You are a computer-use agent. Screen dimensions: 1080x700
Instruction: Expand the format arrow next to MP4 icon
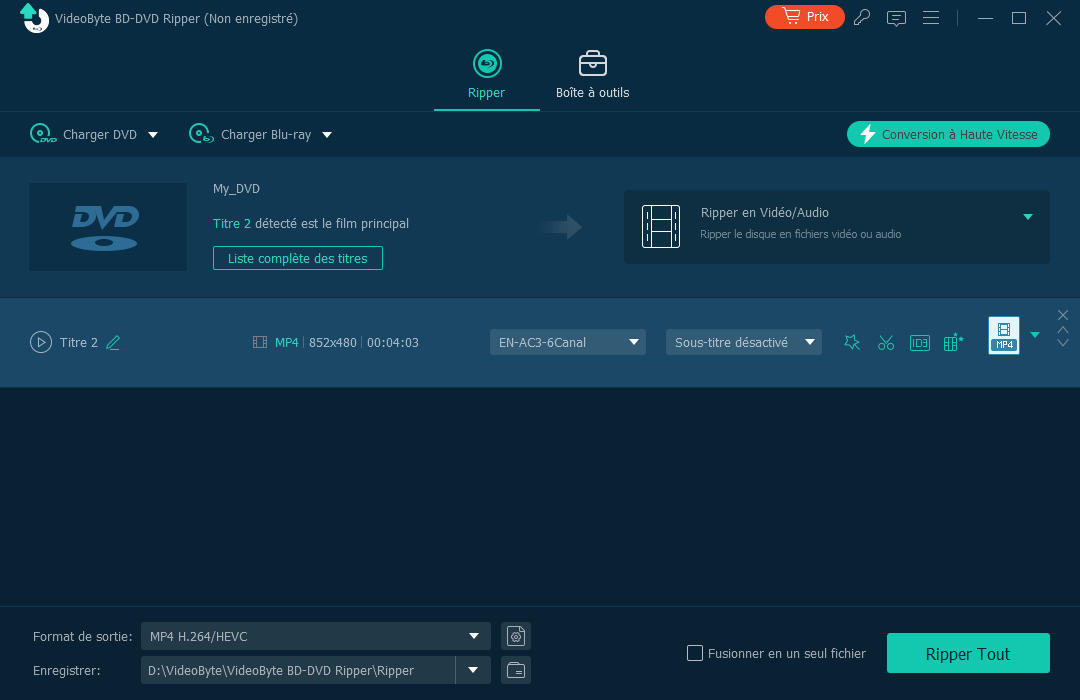(x=1035, y=335)
